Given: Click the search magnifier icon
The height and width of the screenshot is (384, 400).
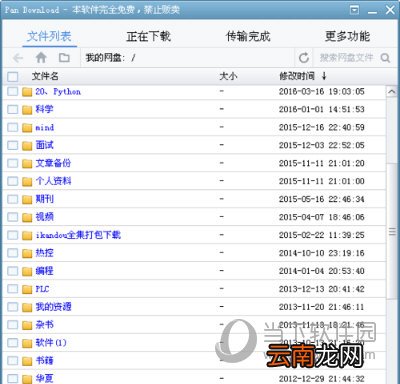Looking at the screenshot, I should coord(385,58).
